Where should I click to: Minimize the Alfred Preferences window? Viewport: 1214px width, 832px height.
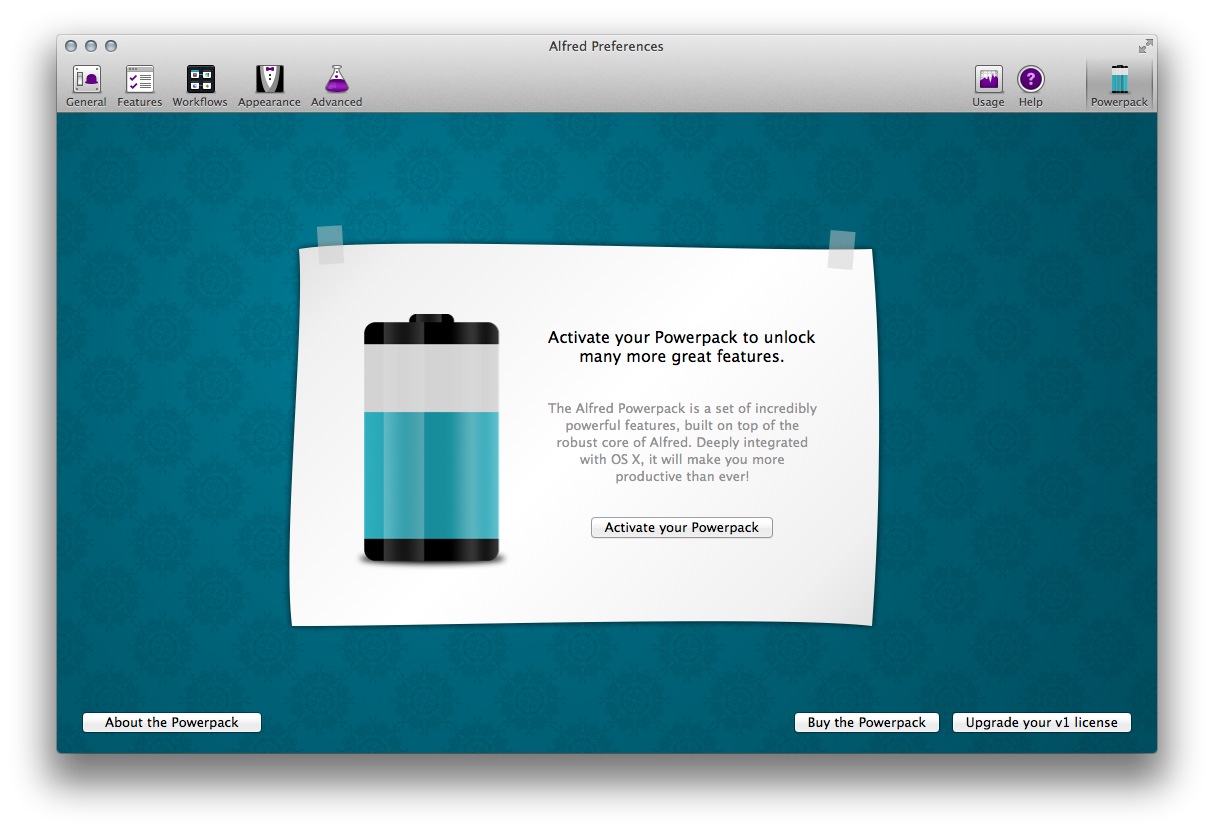(91, 46)
